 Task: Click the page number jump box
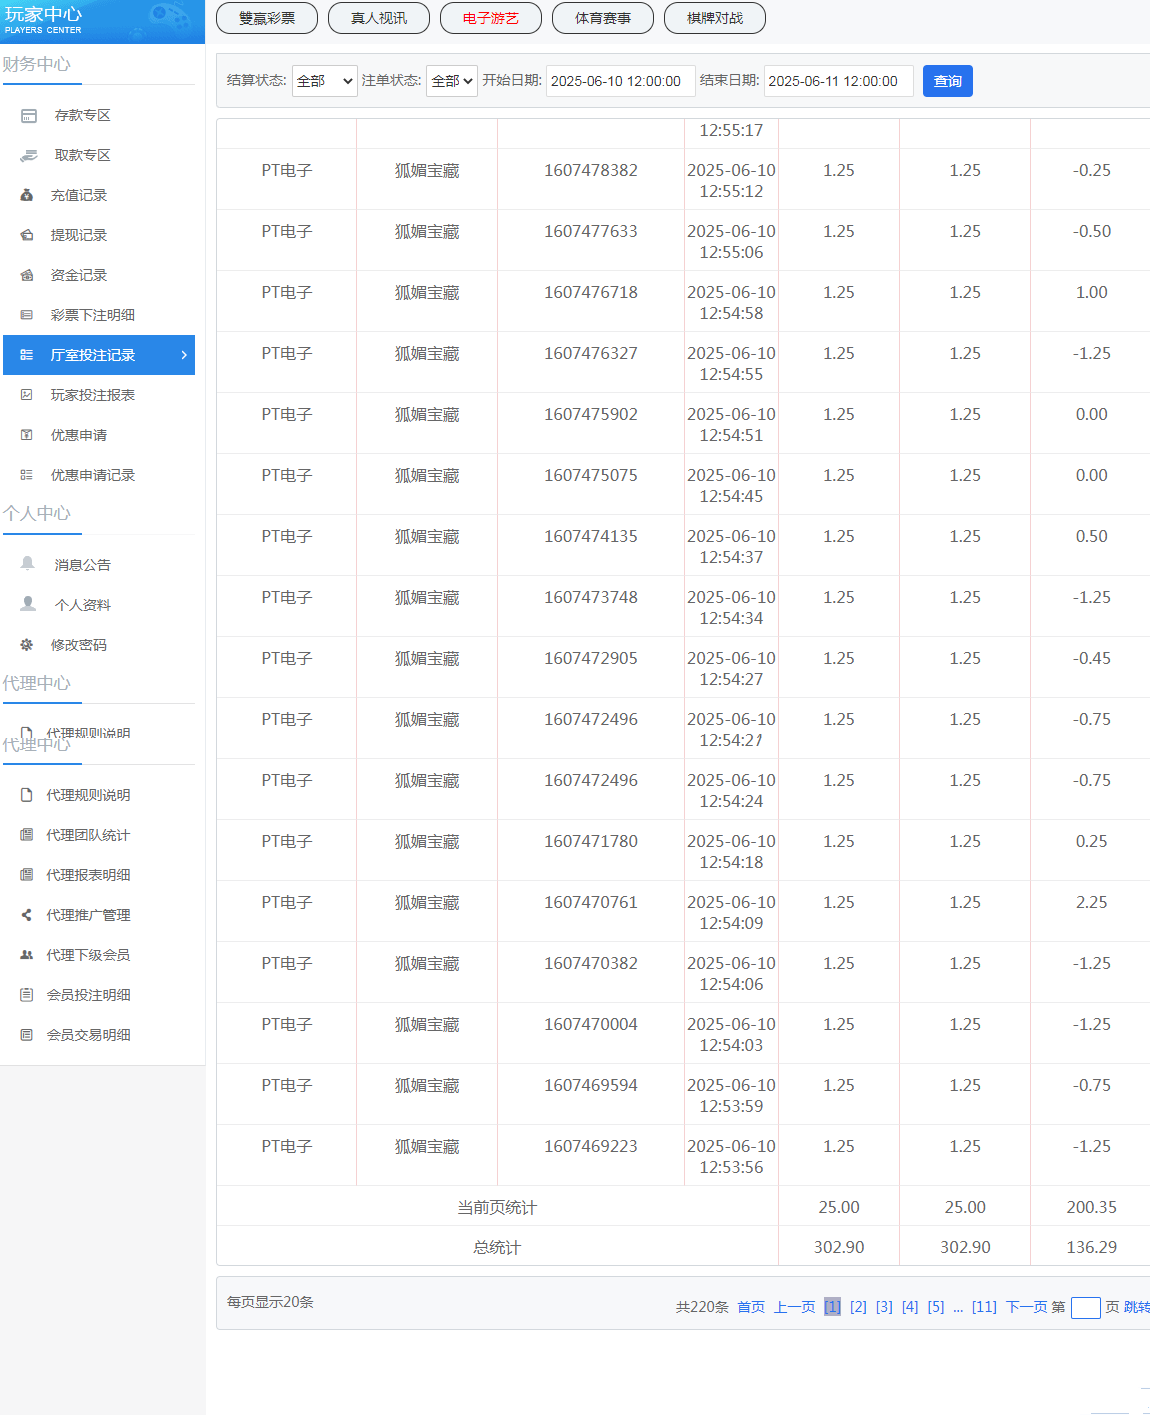1085,1308
